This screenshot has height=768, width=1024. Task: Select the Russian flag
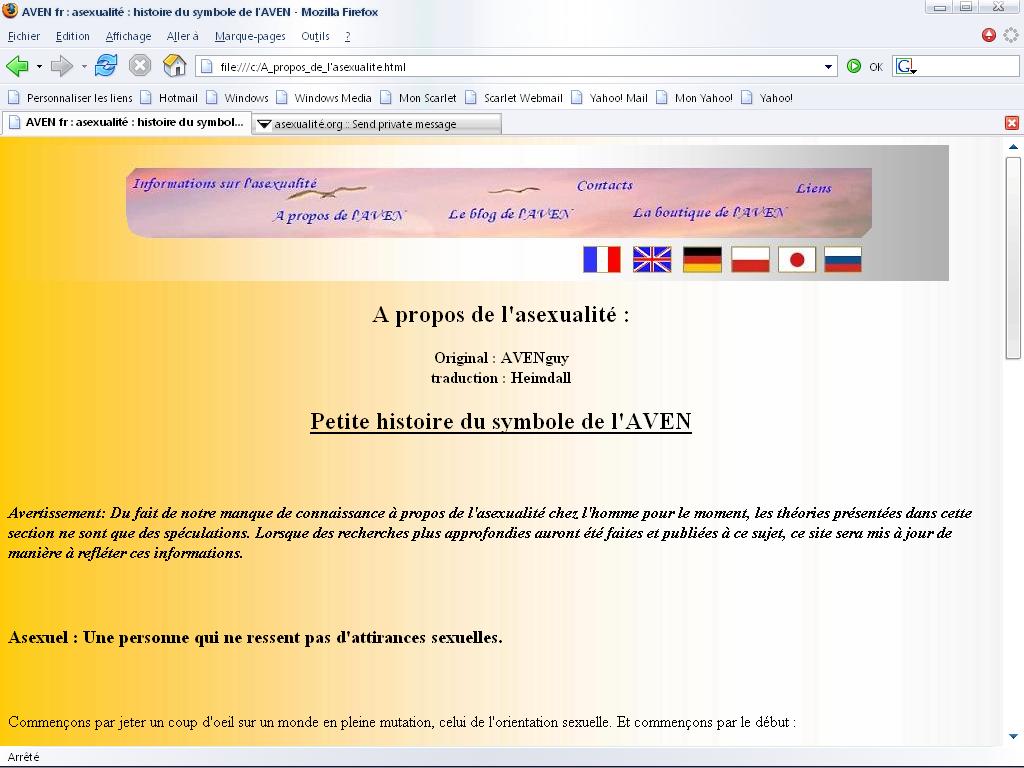[x=842, y=259]
